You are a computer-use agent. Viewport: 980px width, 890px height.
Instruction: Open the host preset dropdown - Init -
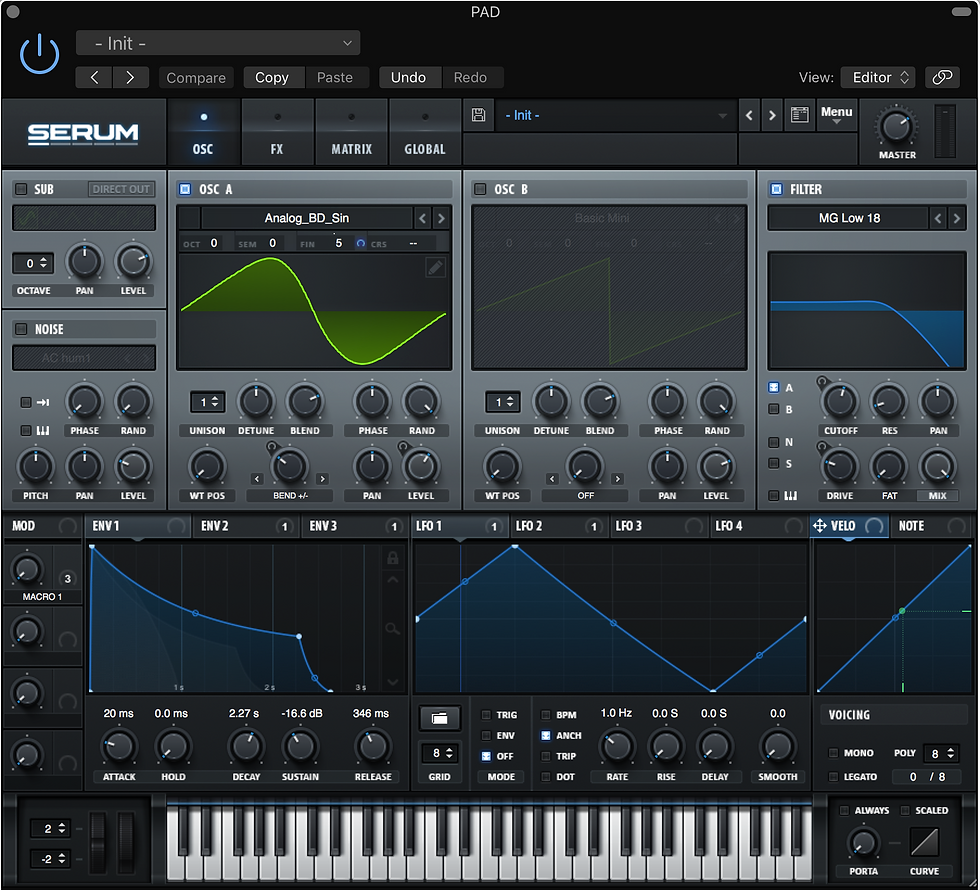click(x=218, y=43)
